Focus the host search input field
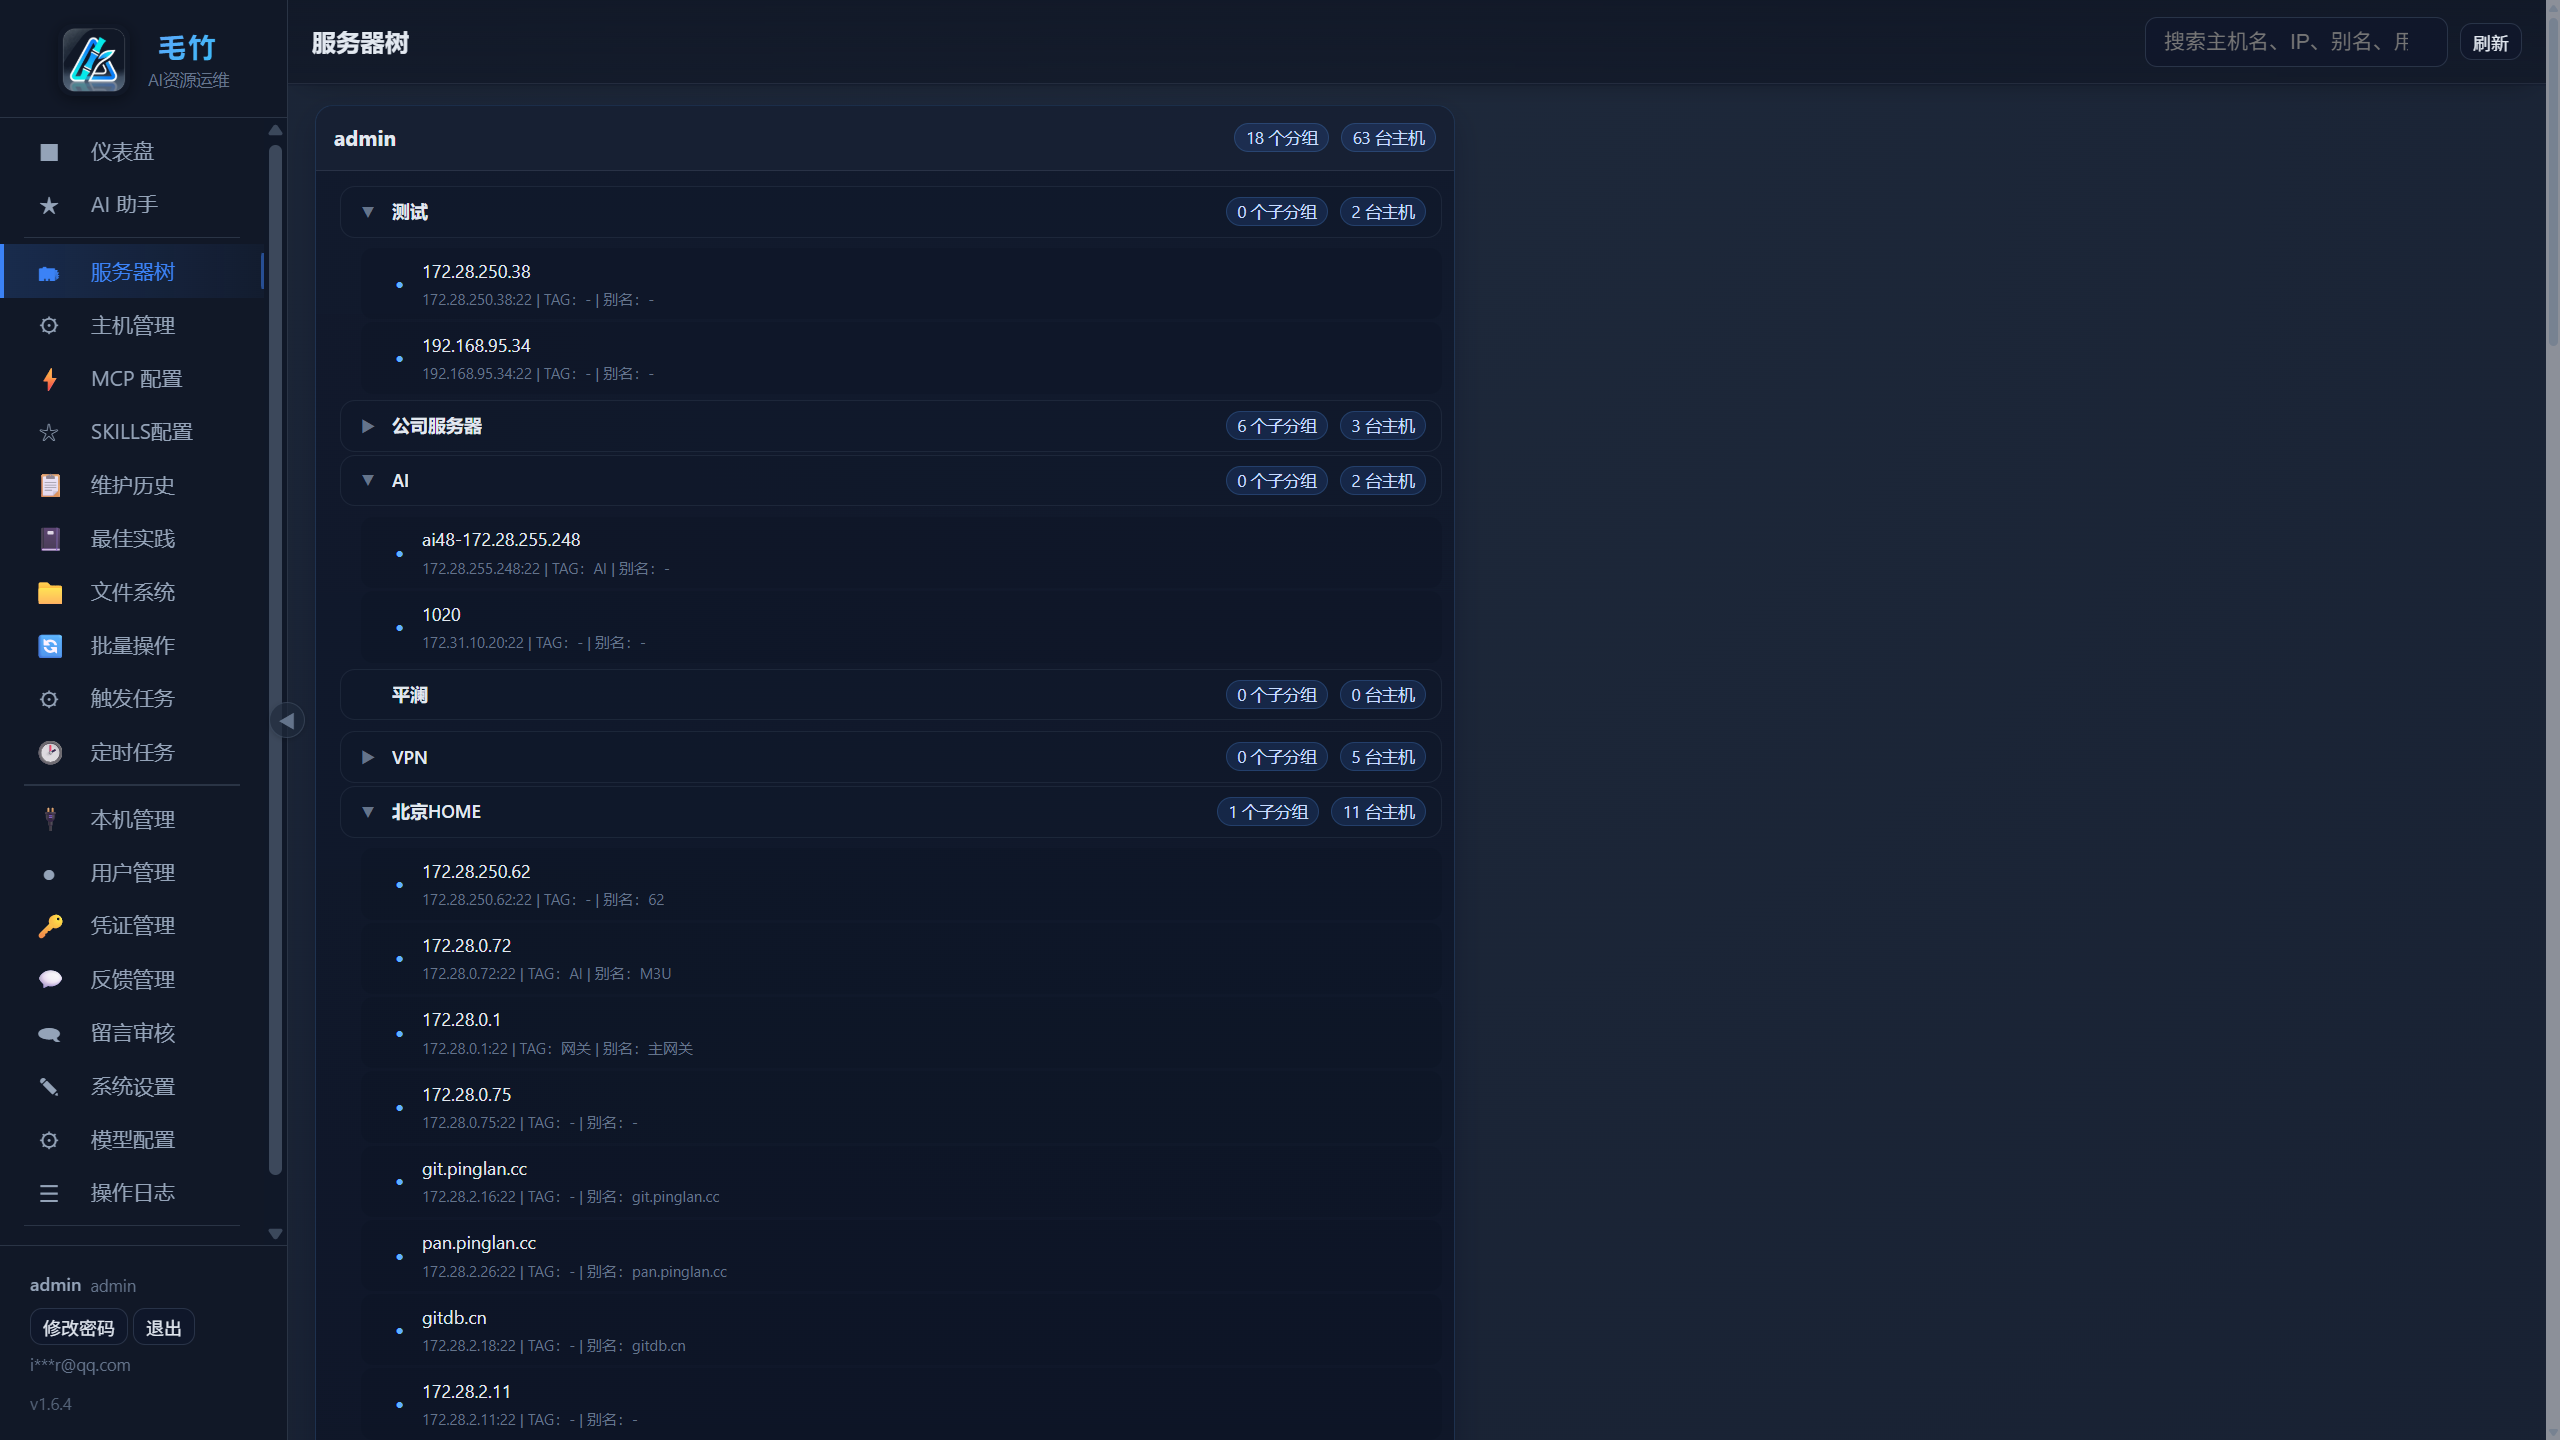Viewport: 2560px width, 1440px height. click(2295, 42)
